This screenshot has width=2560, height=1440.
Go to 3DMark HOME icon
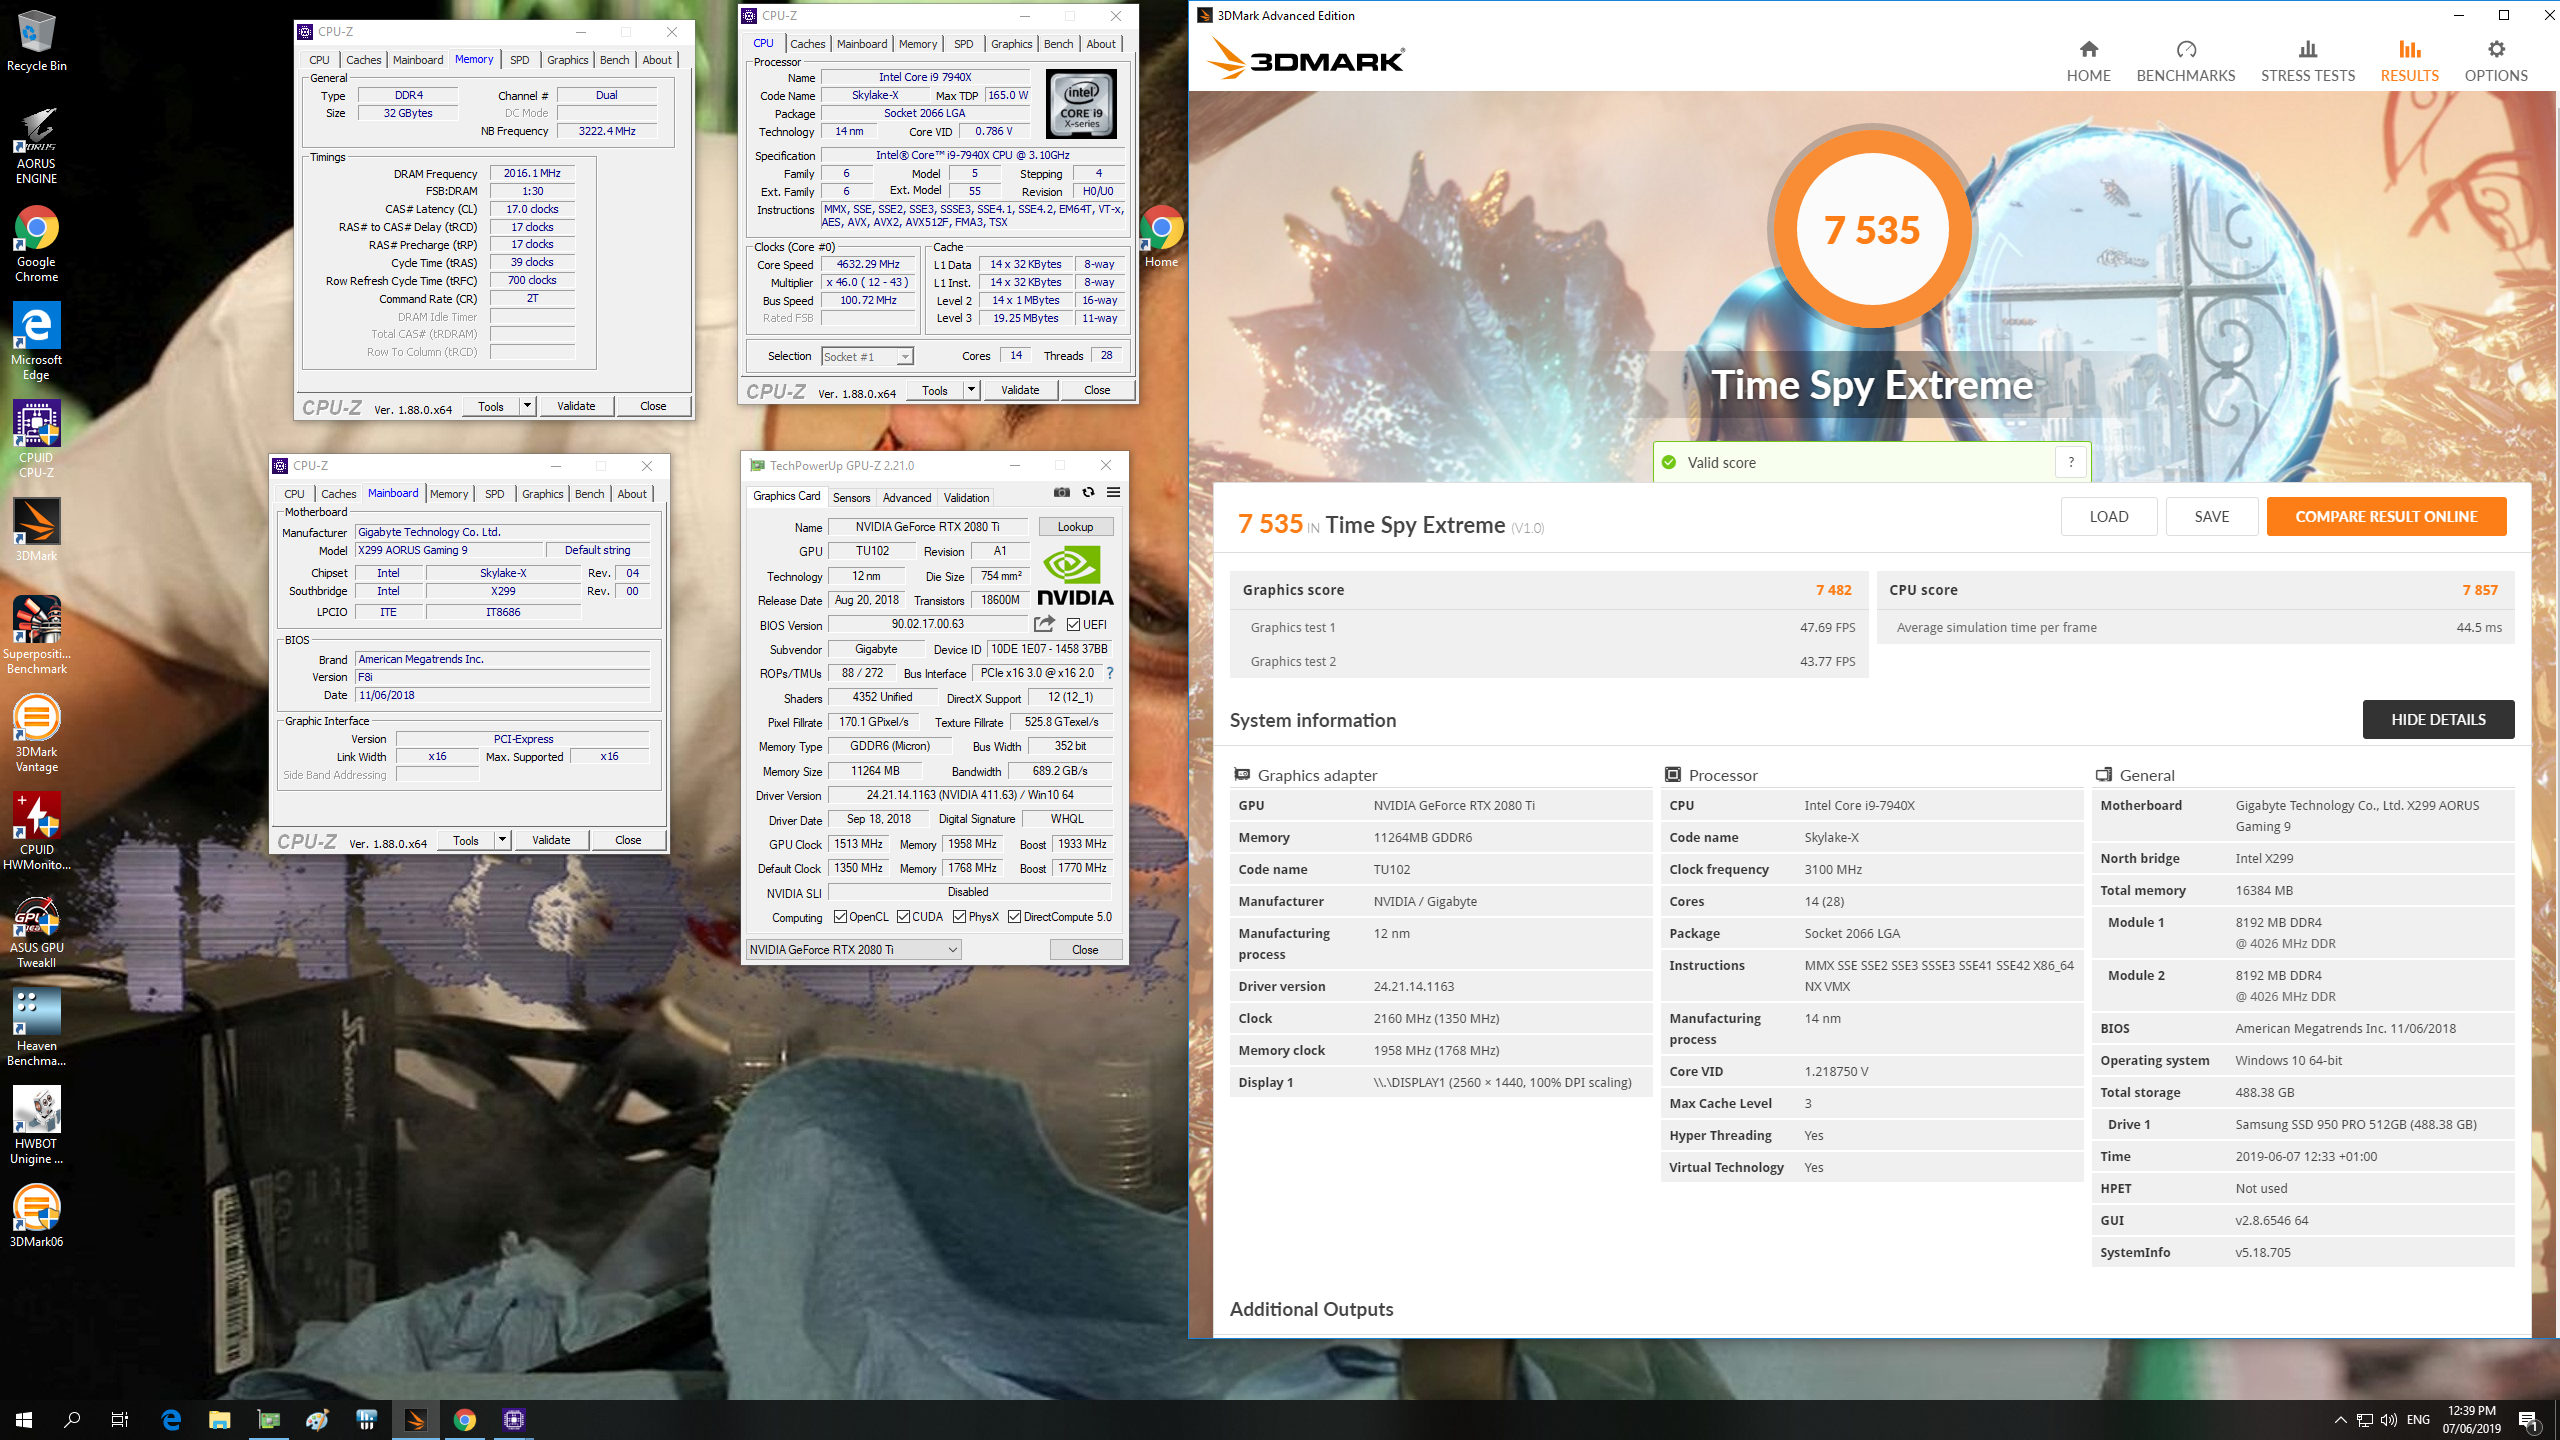point(2088,60)
